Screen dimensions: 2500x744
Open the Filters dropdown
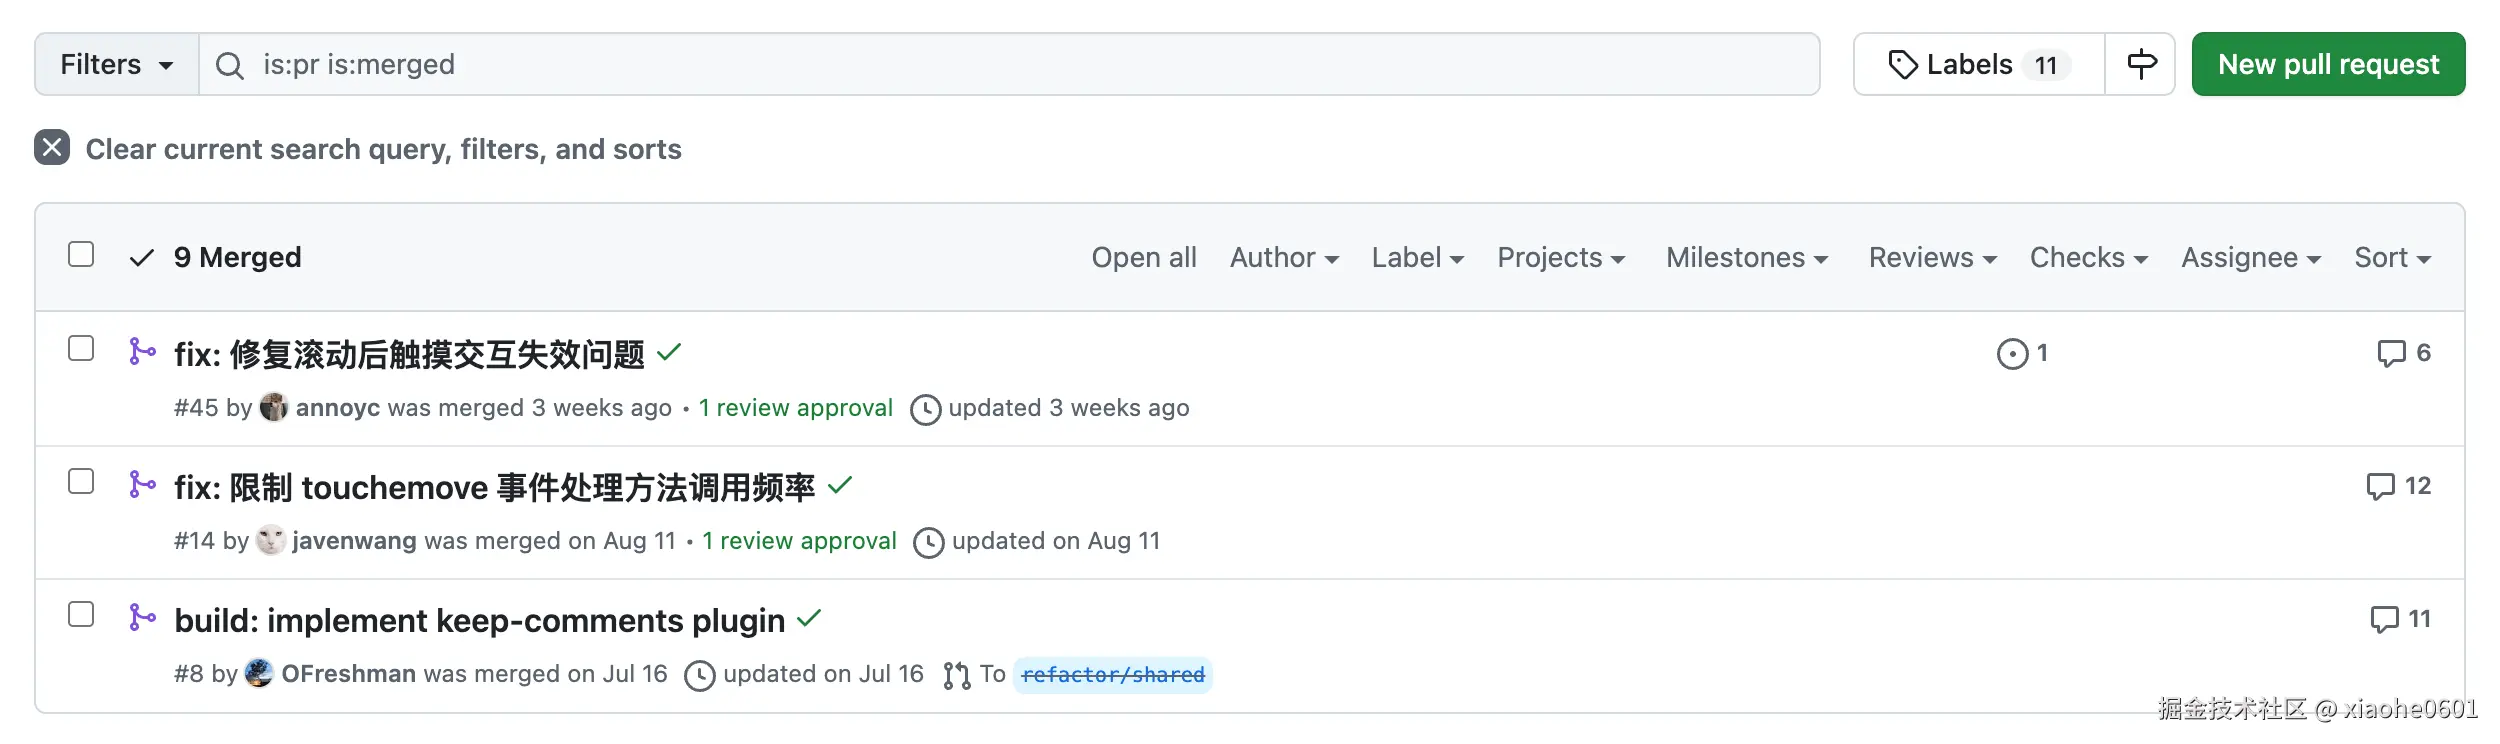[x=116, y=65]
